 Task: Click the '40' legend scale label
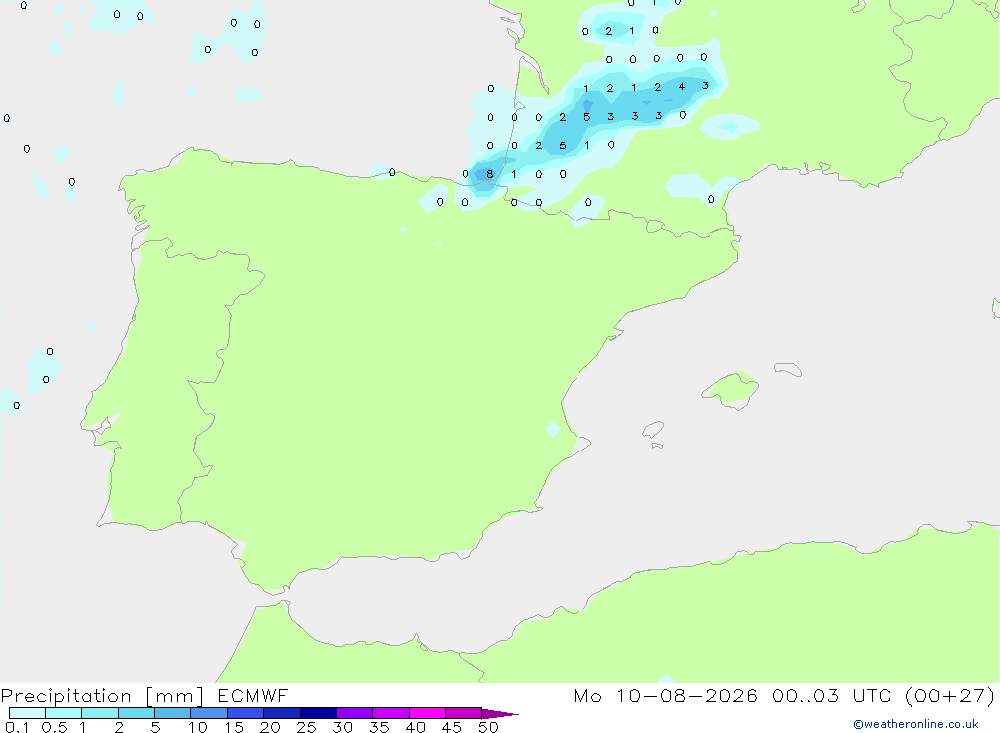pos(416,727)
